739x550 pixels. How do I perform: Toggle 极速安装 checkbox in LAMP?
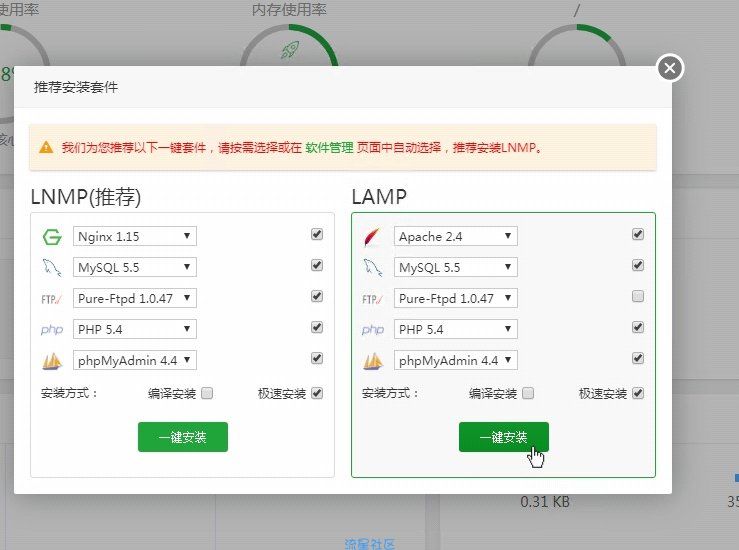point(638,393)
